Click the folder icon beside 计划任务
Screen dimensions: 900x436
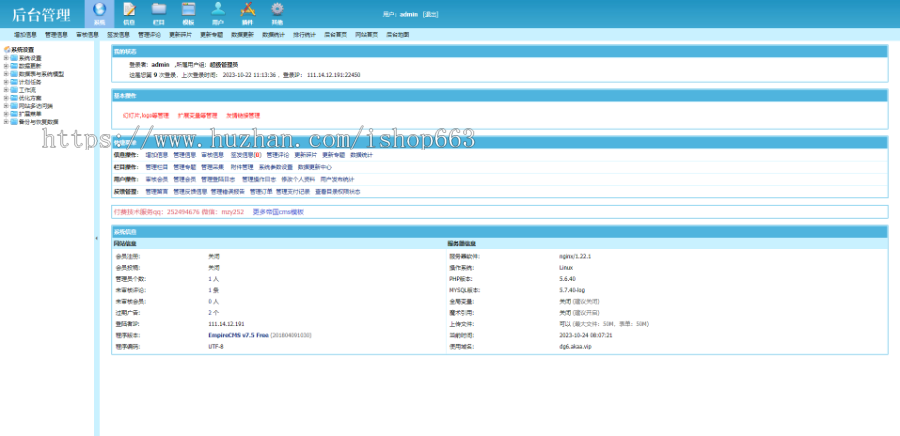(x=14, y=82)
